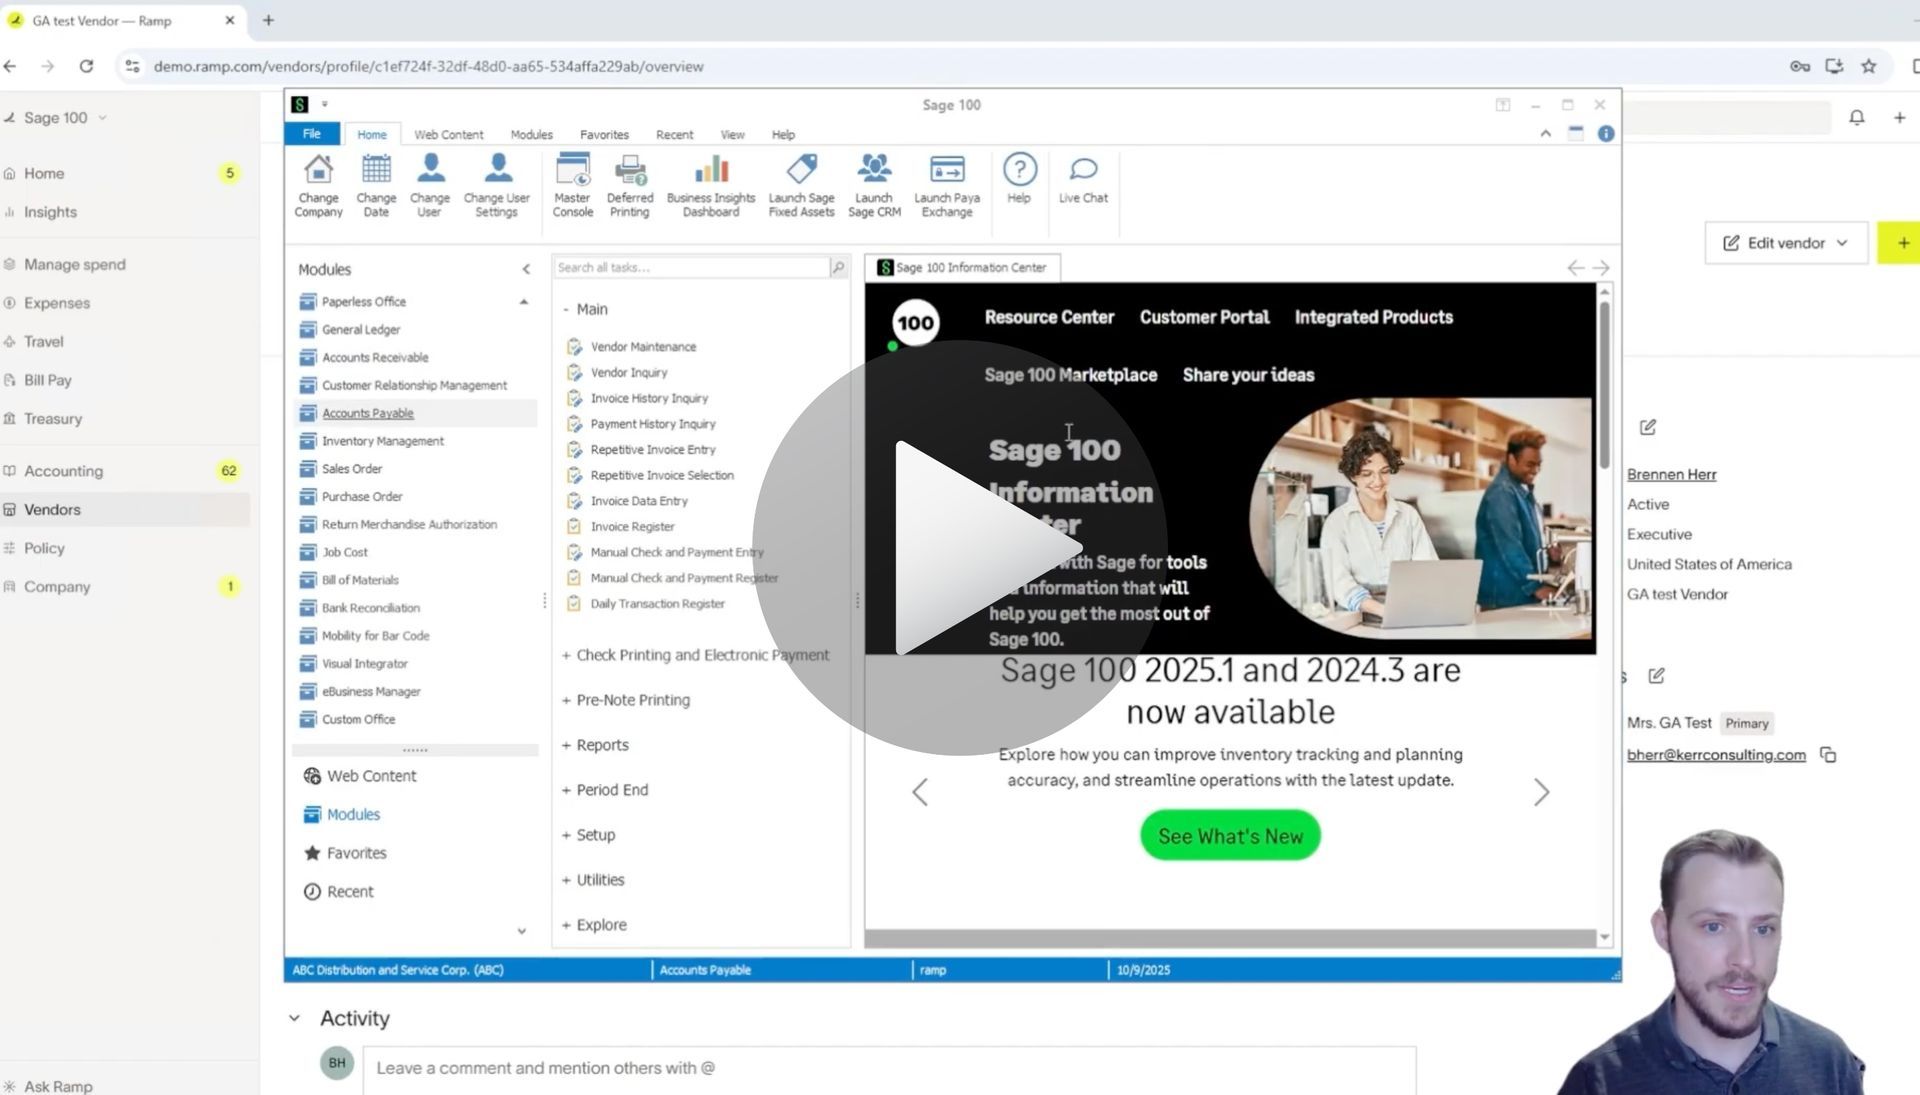Screen dimensions: 1920x1095
Task: Open the Edit vendor dropdown
Action: (1785, 243)
